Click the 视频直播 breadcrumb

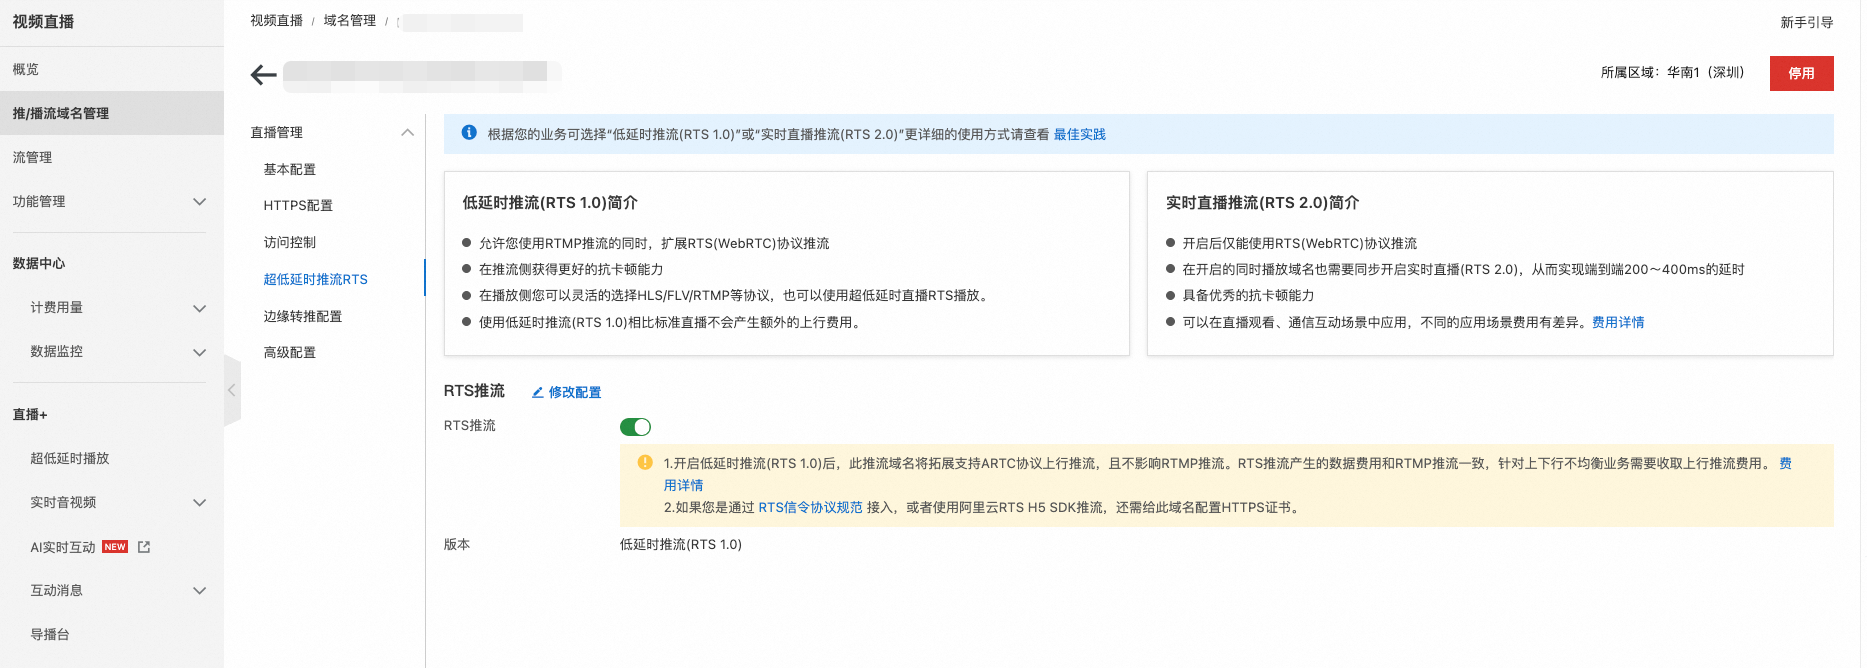[x=276, y=20]
